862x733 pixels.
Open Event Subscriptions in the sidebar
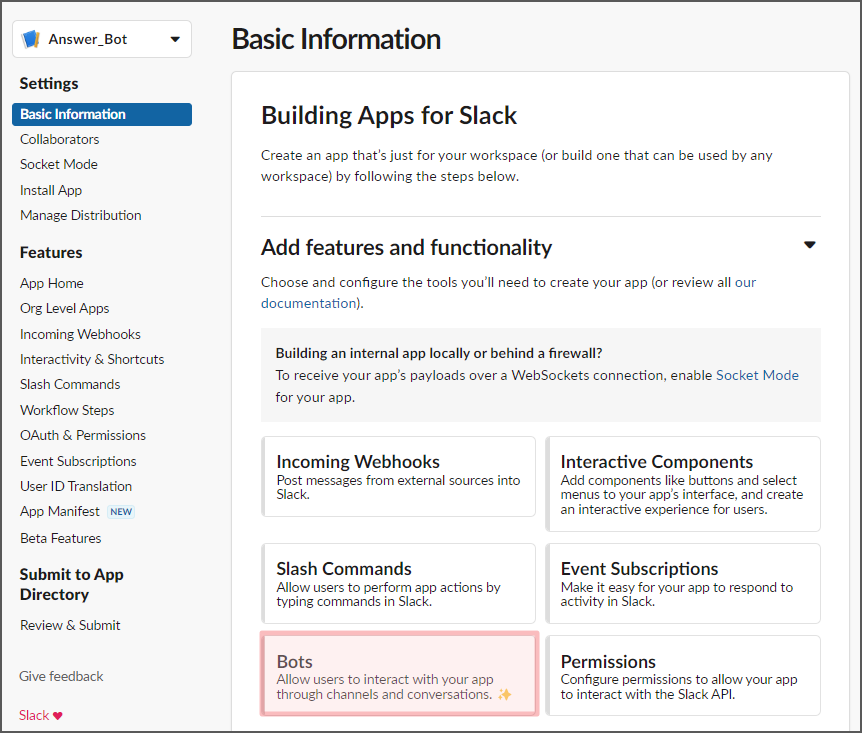[78, 461]
